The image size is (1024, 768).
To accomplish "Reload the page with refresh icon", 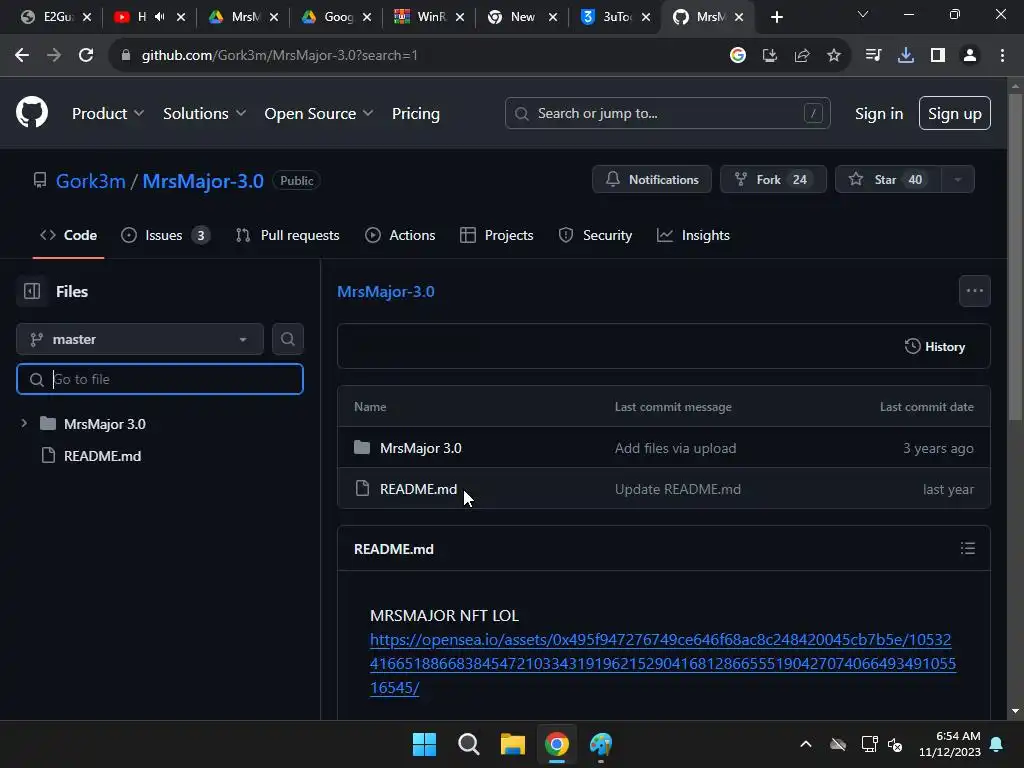I will click(x=86, y=56).
